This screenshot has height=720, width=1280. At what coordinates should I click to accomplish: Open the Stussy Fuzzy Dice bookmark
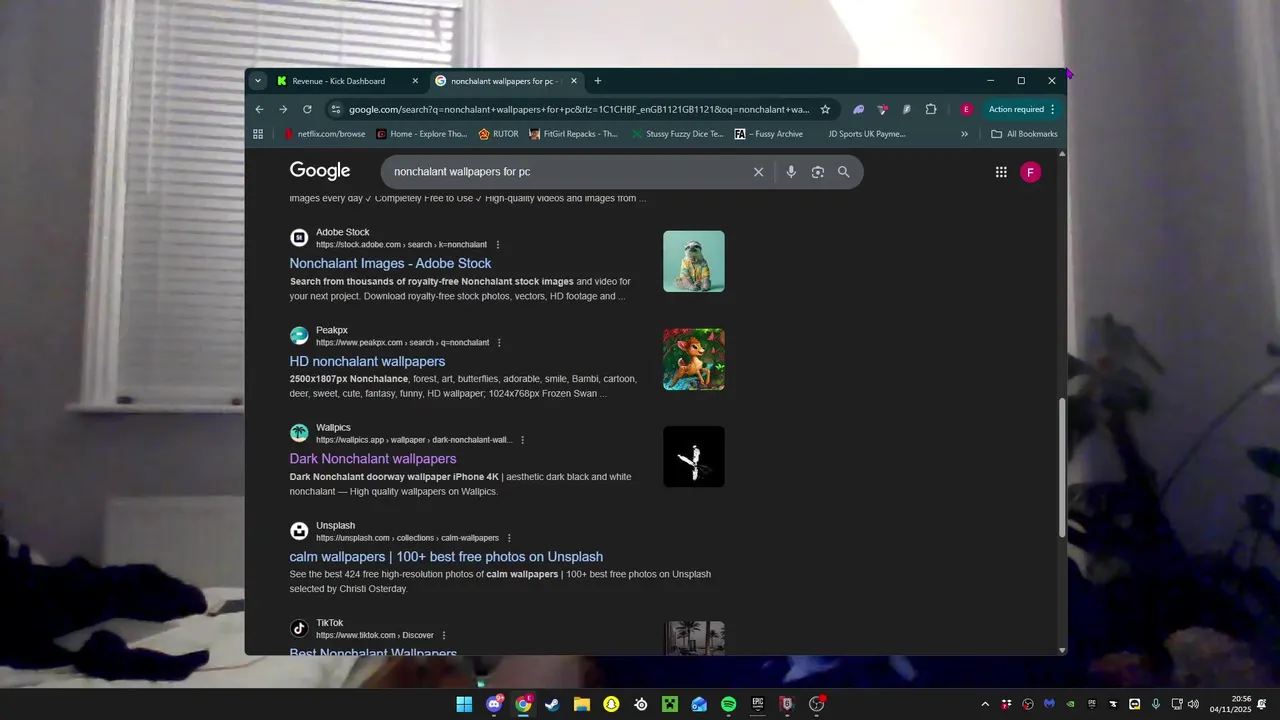click(x=678, y=133)
